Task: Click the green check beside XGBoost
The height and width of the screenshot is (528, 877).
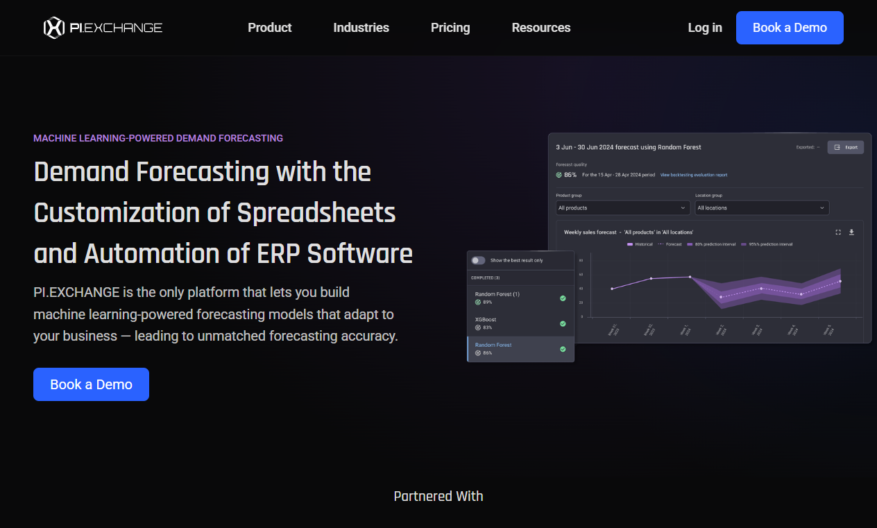Action: pyautogui.click(x=563, y=324)
